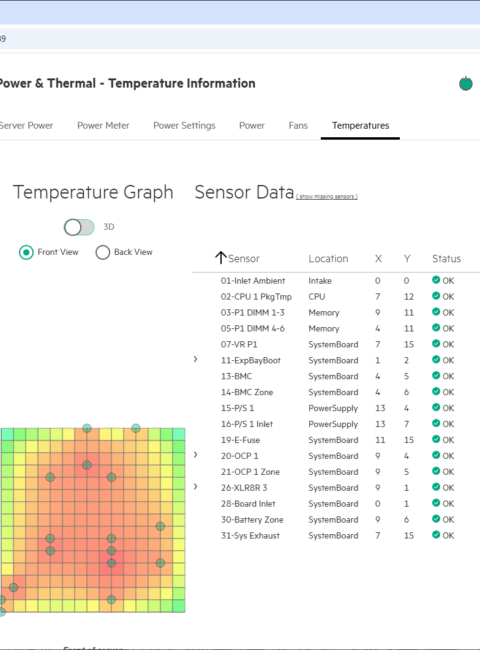Select the Back View radio button
The height and width of the screenshot is (650, 480).
coord(102,252)
